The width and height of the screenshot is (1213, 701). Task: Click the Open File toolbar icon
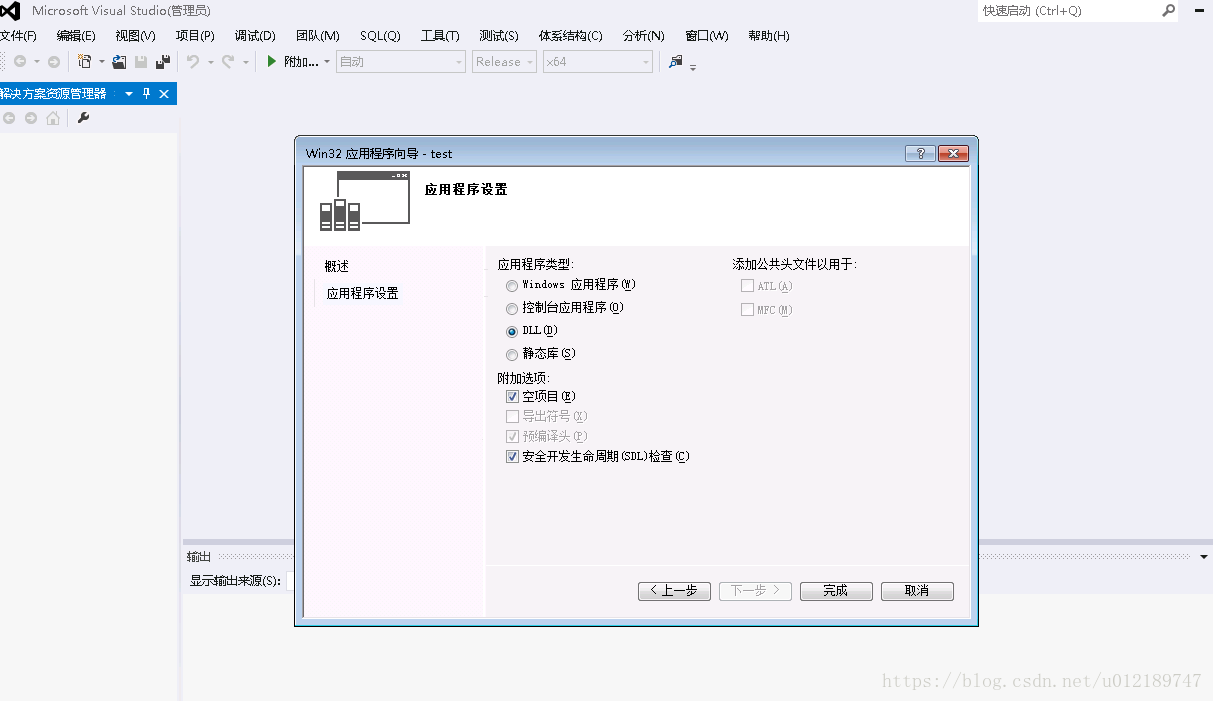coord(119,62)
